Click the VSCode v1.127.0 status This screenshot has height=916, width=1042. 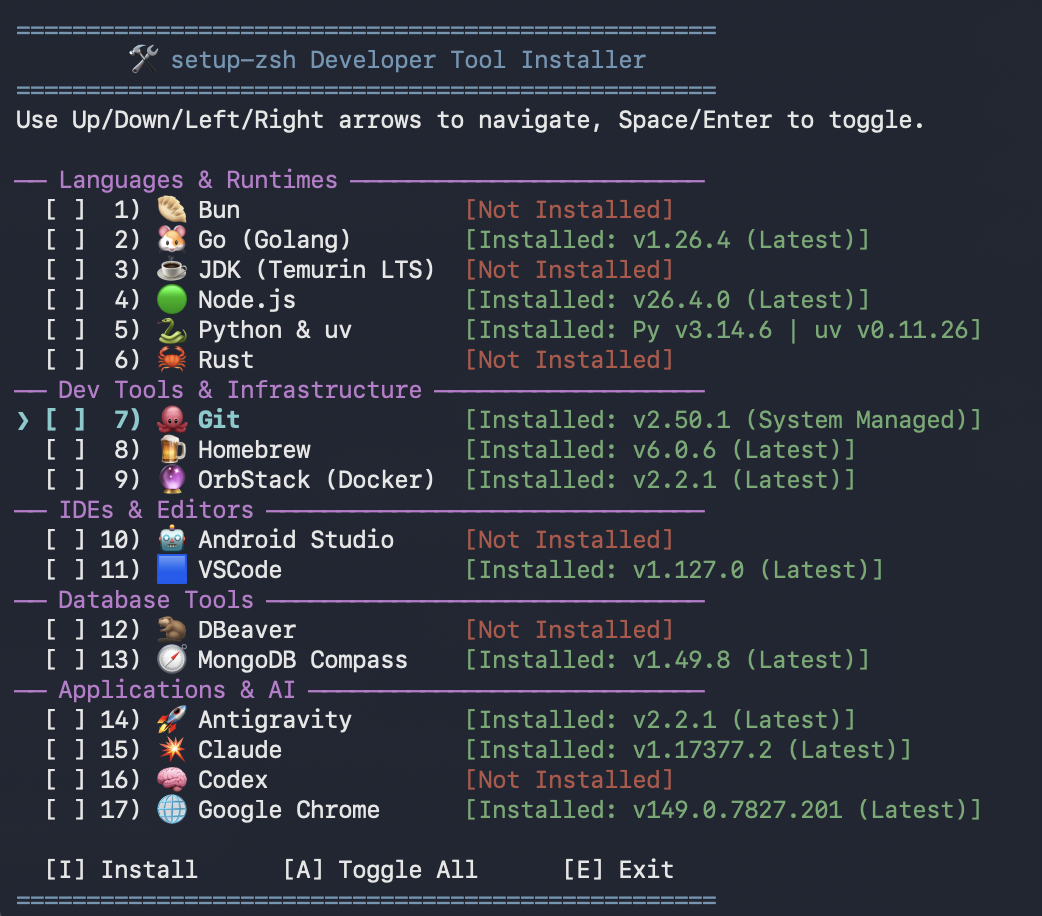[x=675, y=570]
